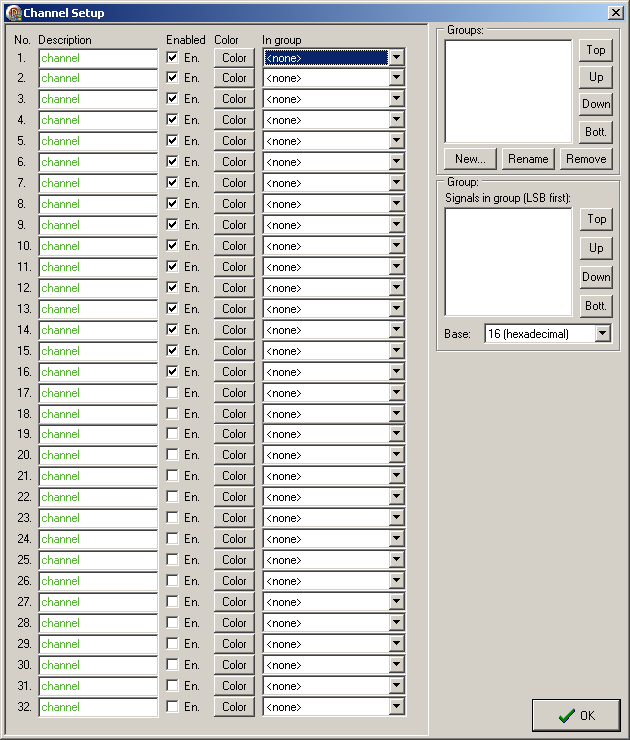Open the Color picker for channel 21
The height and width of the screenshot is (740, 630).
point(234,476)
